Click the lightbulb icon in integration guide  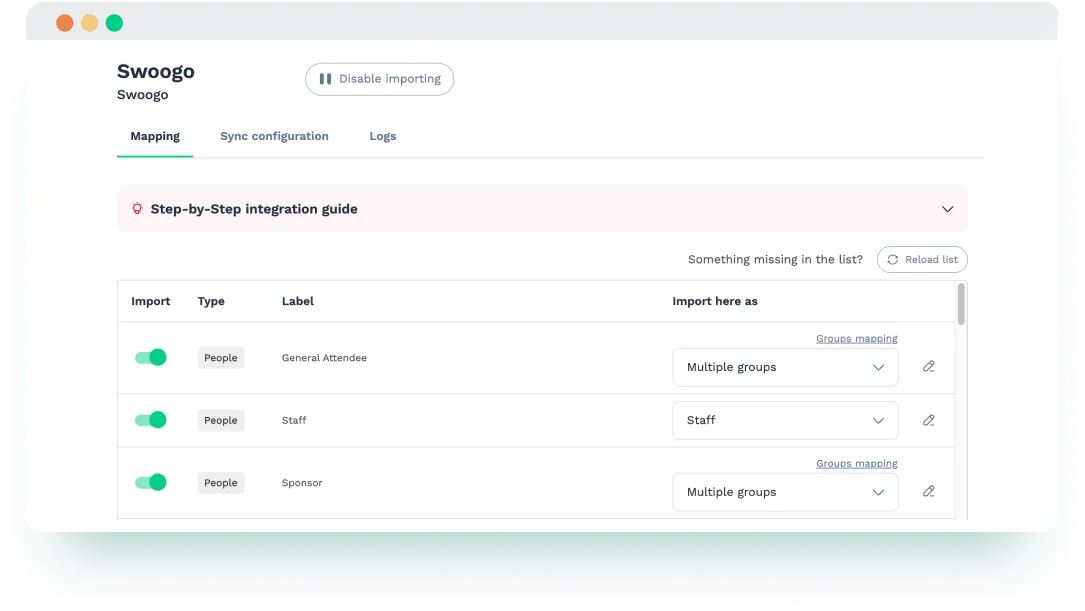137,208
